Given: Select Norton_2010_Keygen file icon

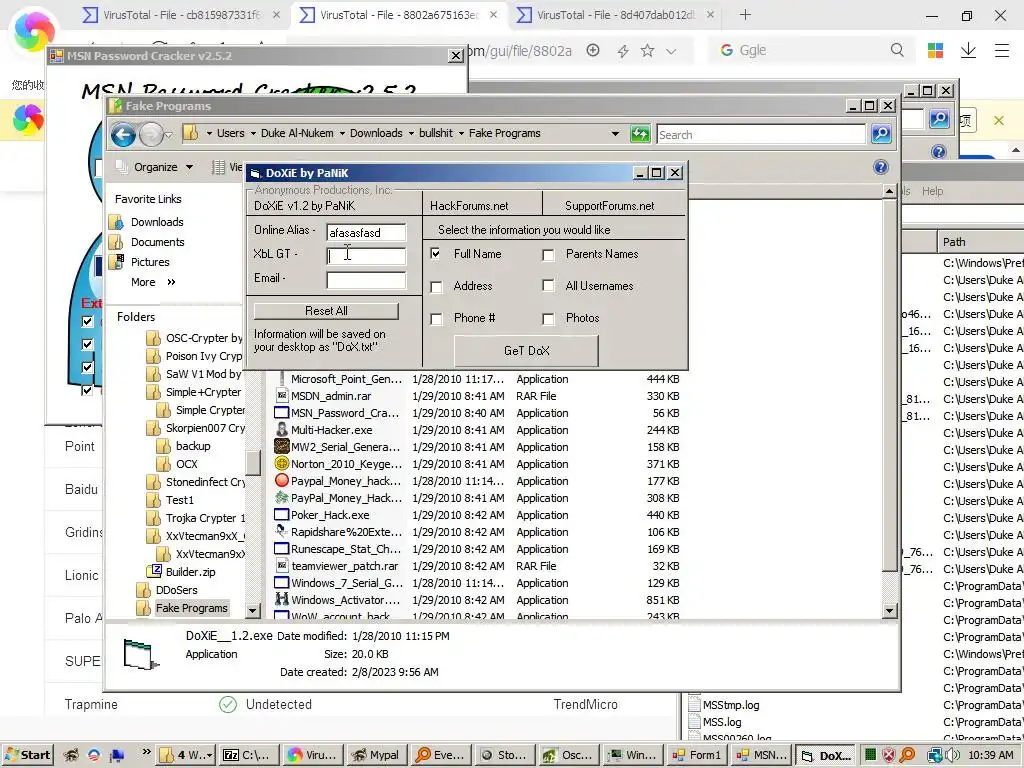Looking at the screenshot, I should tap(281, 464).
